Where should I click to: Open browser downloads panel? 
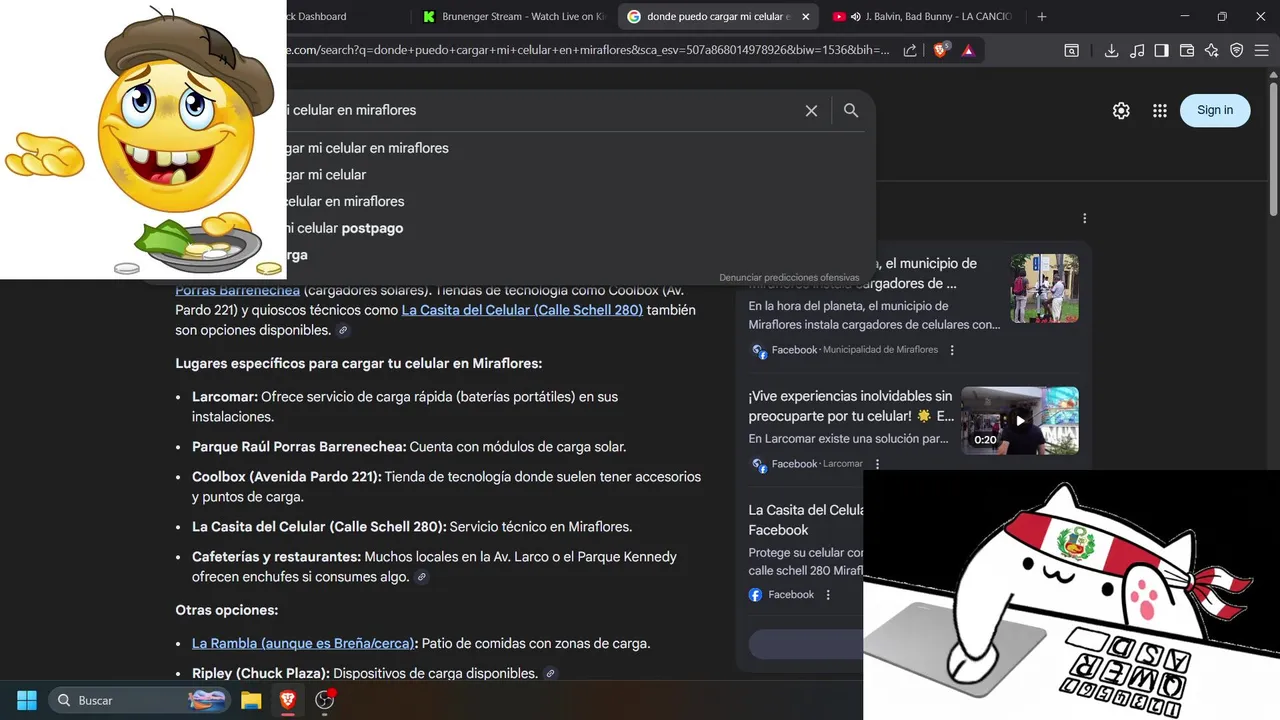pyautogui.click(x=1111, y=50)
